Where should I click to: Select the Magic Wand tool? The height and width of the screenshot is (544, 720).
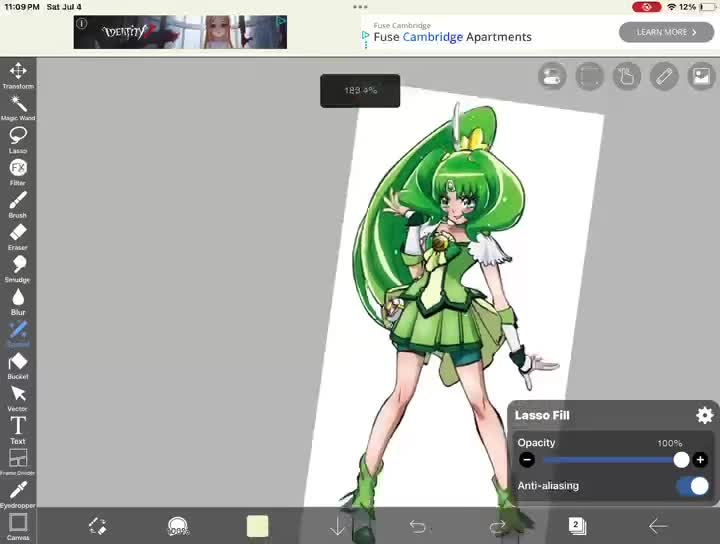click(x=18, y=108)
